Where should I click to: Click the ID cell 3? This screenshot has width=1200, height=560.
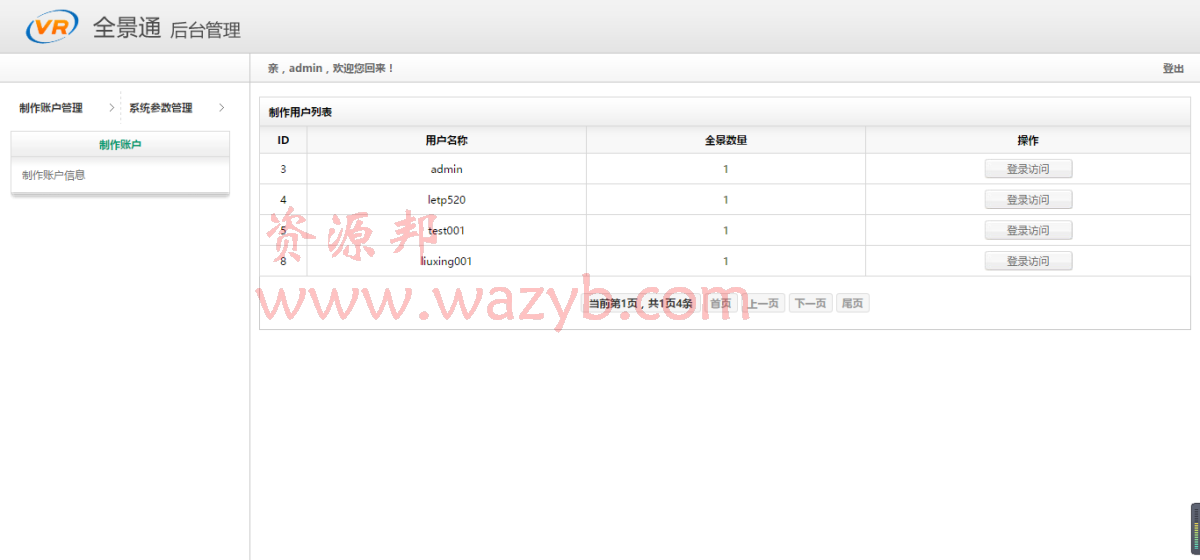(283, 169)
